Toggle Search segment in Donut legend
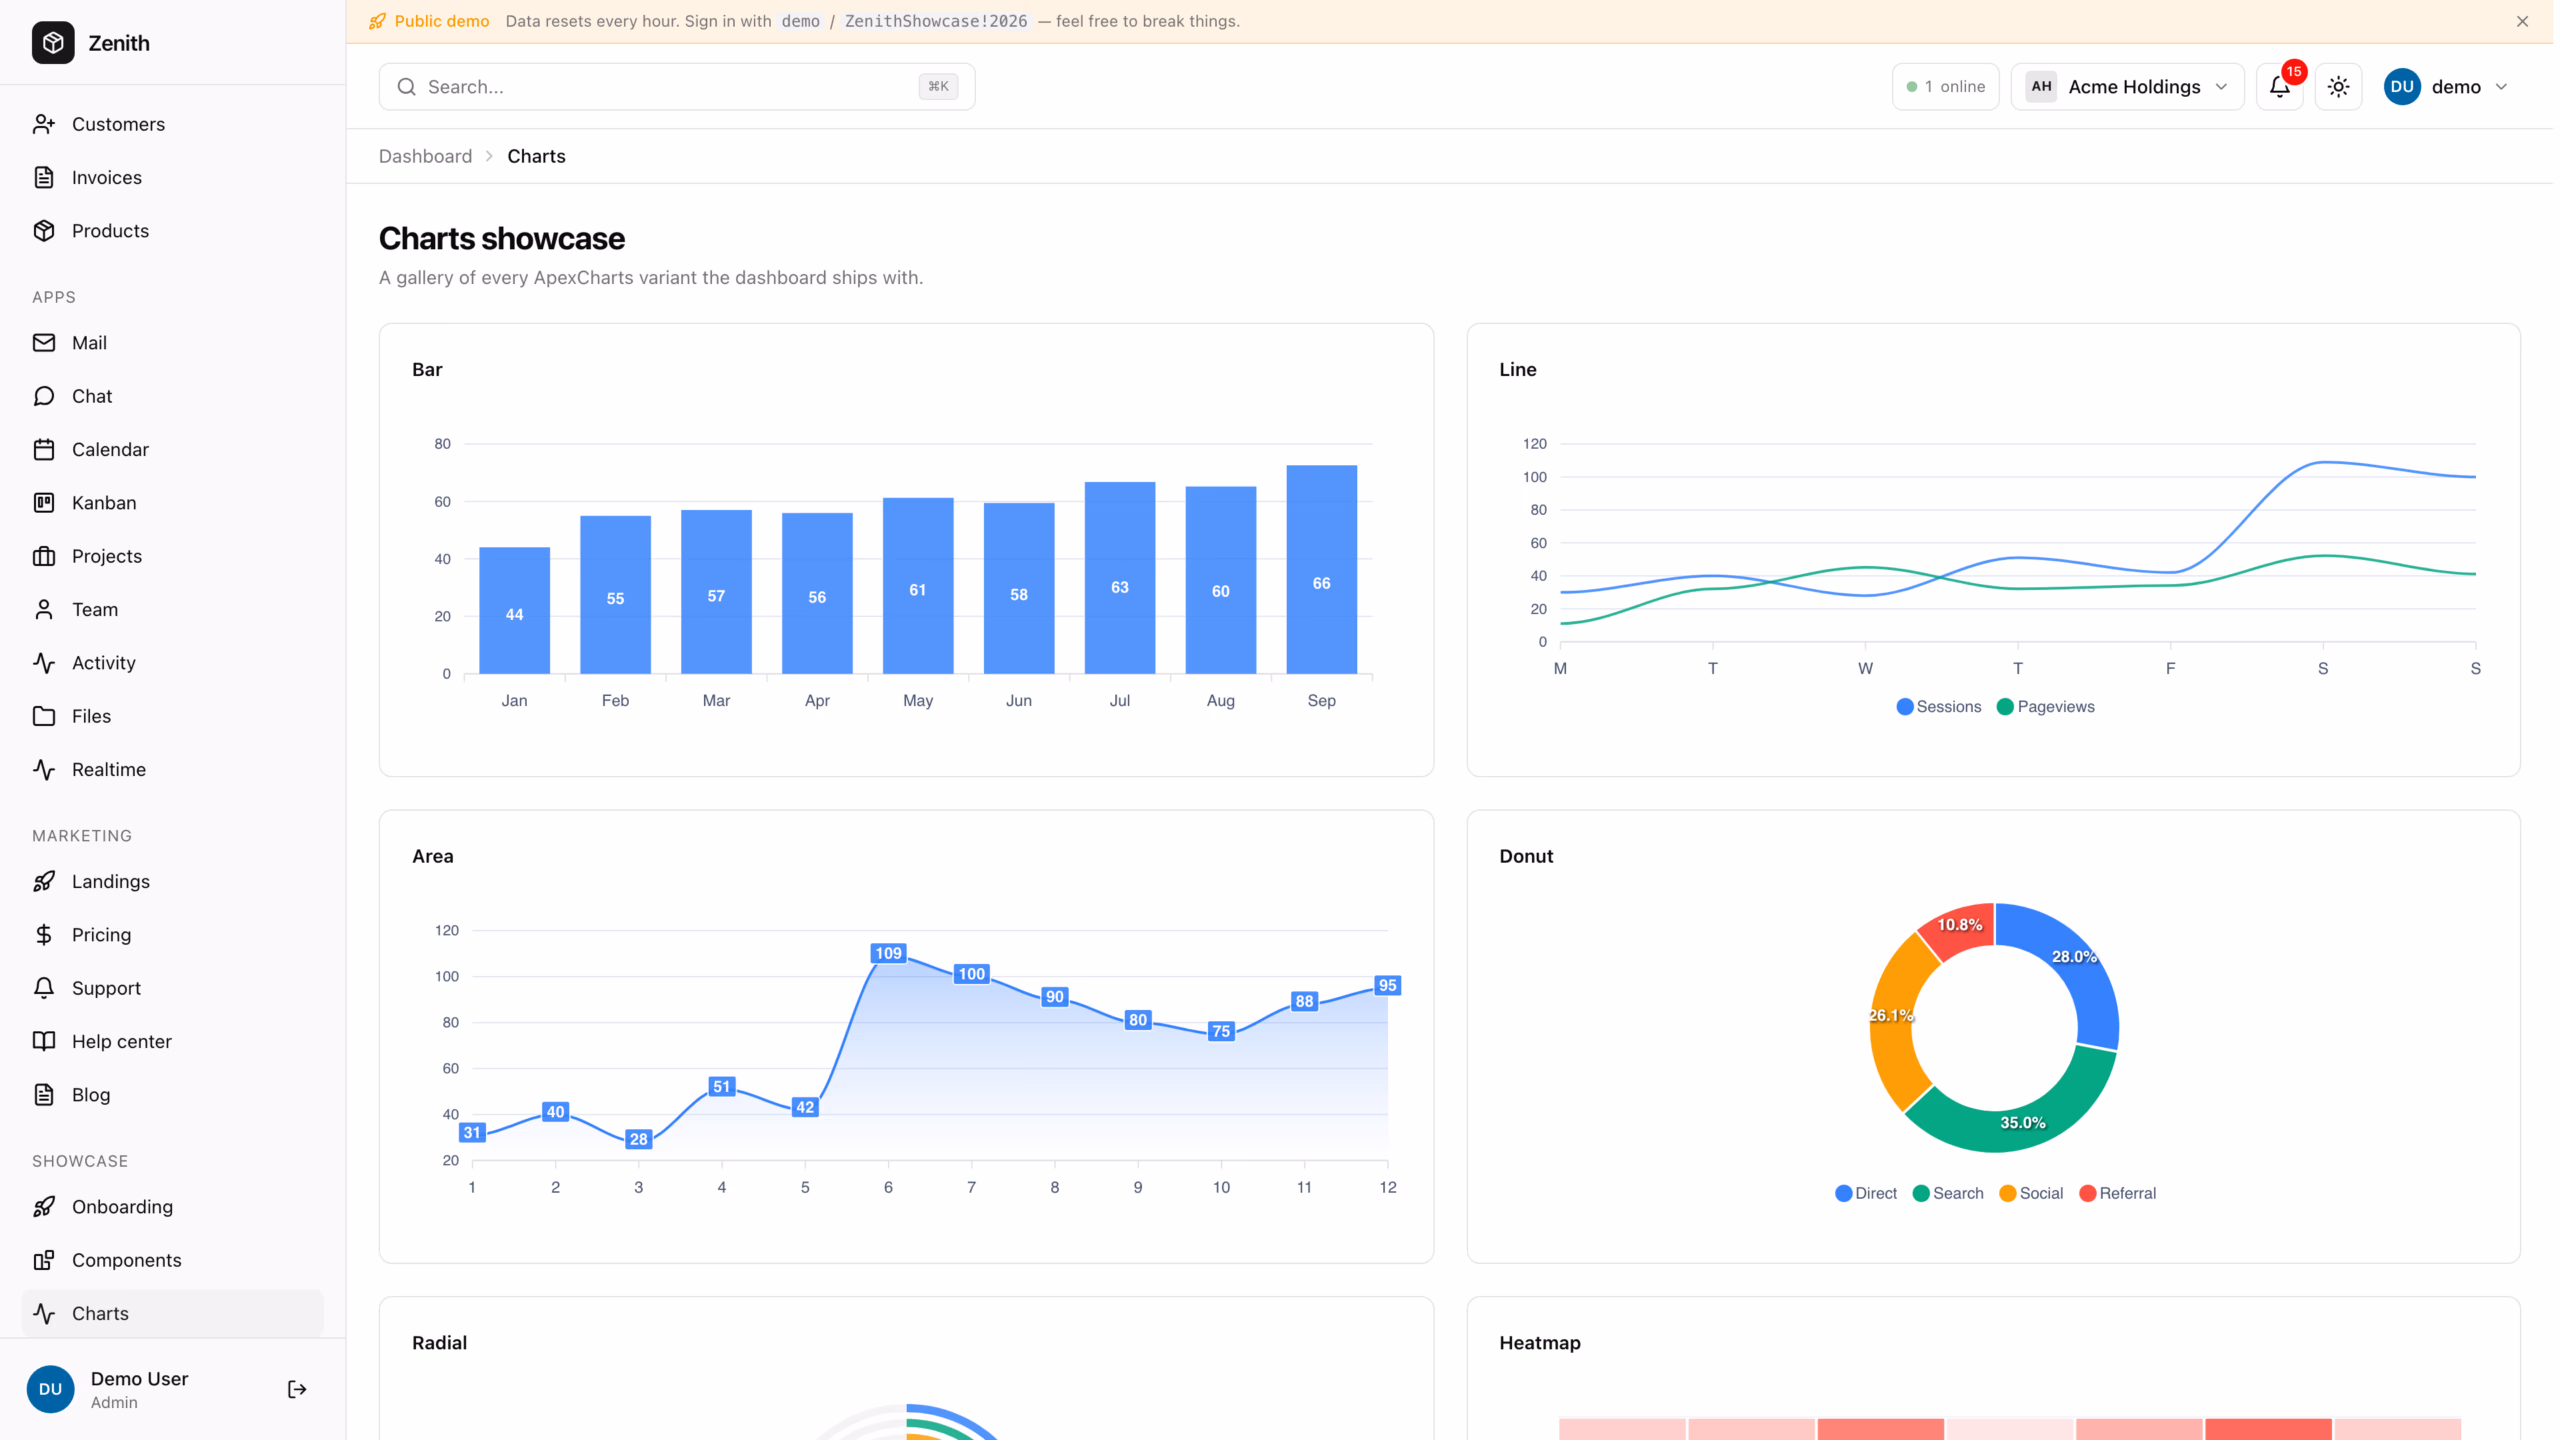This screenshot has height=1440, width=2560. click(x=1948, y=1194)
